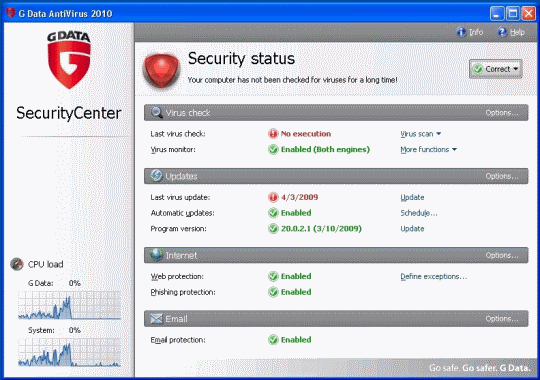This screenshot has height=380, width=540.
Task: Click red warning icon beside No execution
Action: pos(273,134)
